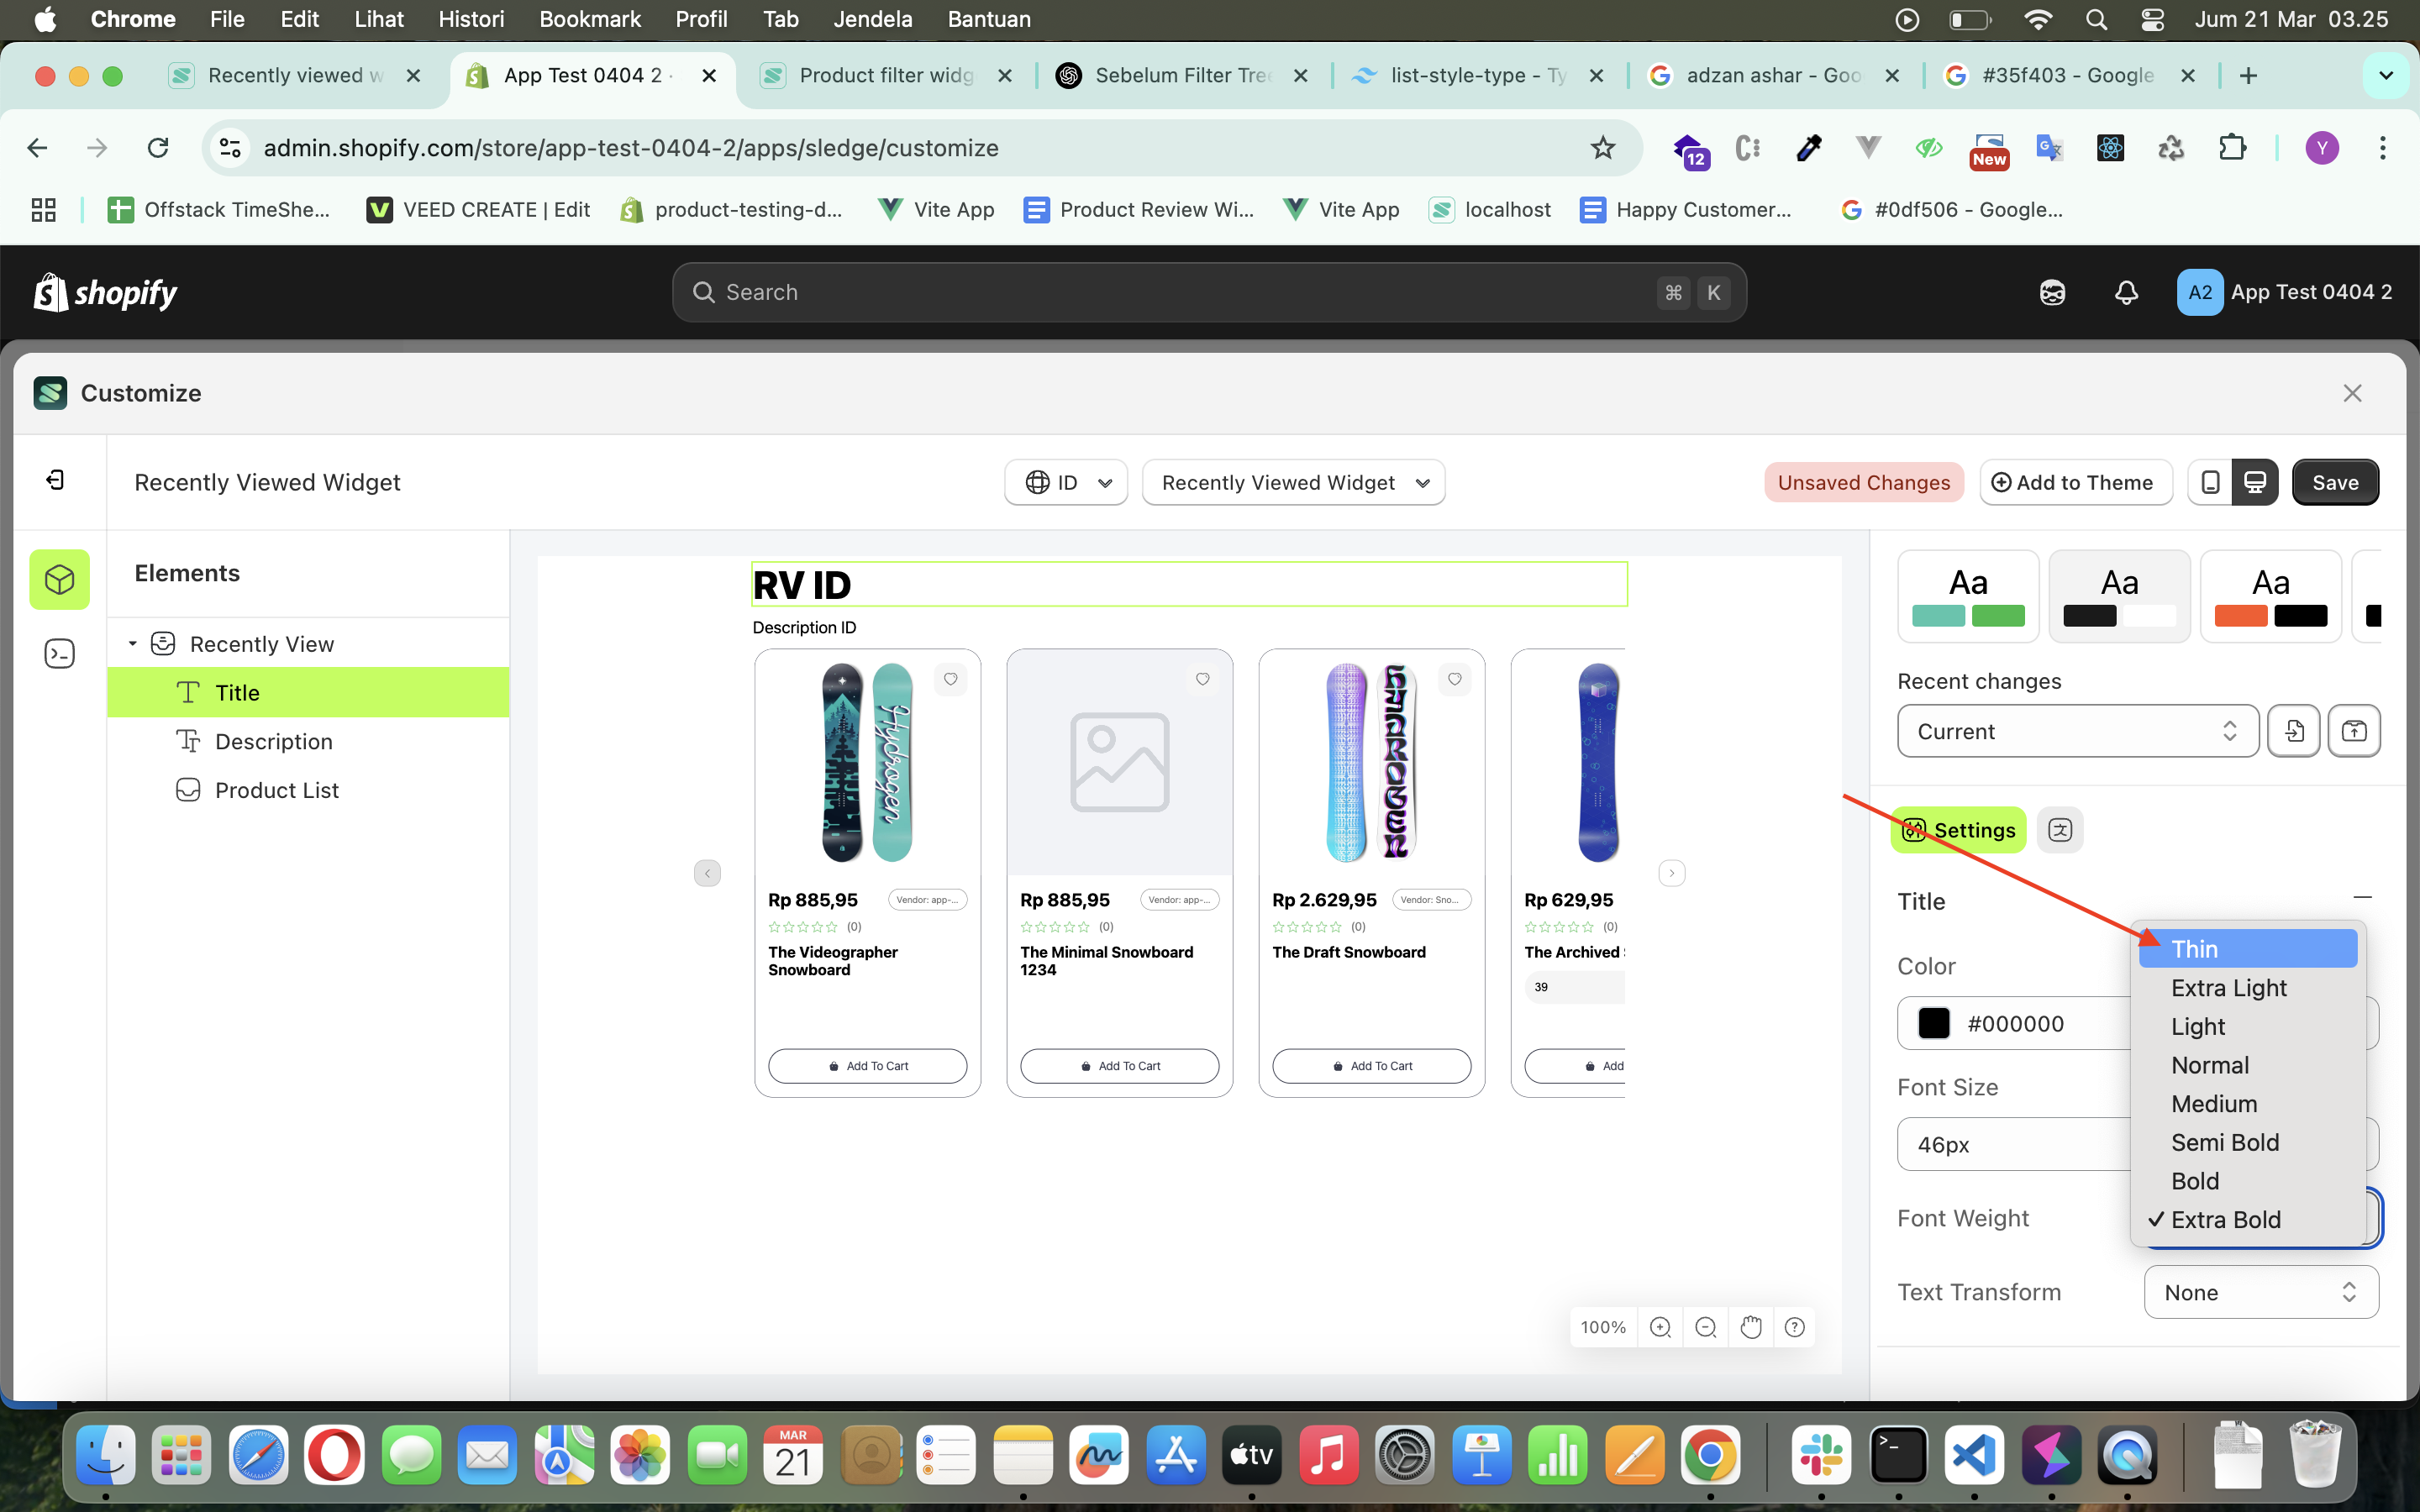The width and height of the screenshot is (2420, 1512).
Task: Toggle wishlist heart on Draft Snowboard
Action: (1454, 679)
